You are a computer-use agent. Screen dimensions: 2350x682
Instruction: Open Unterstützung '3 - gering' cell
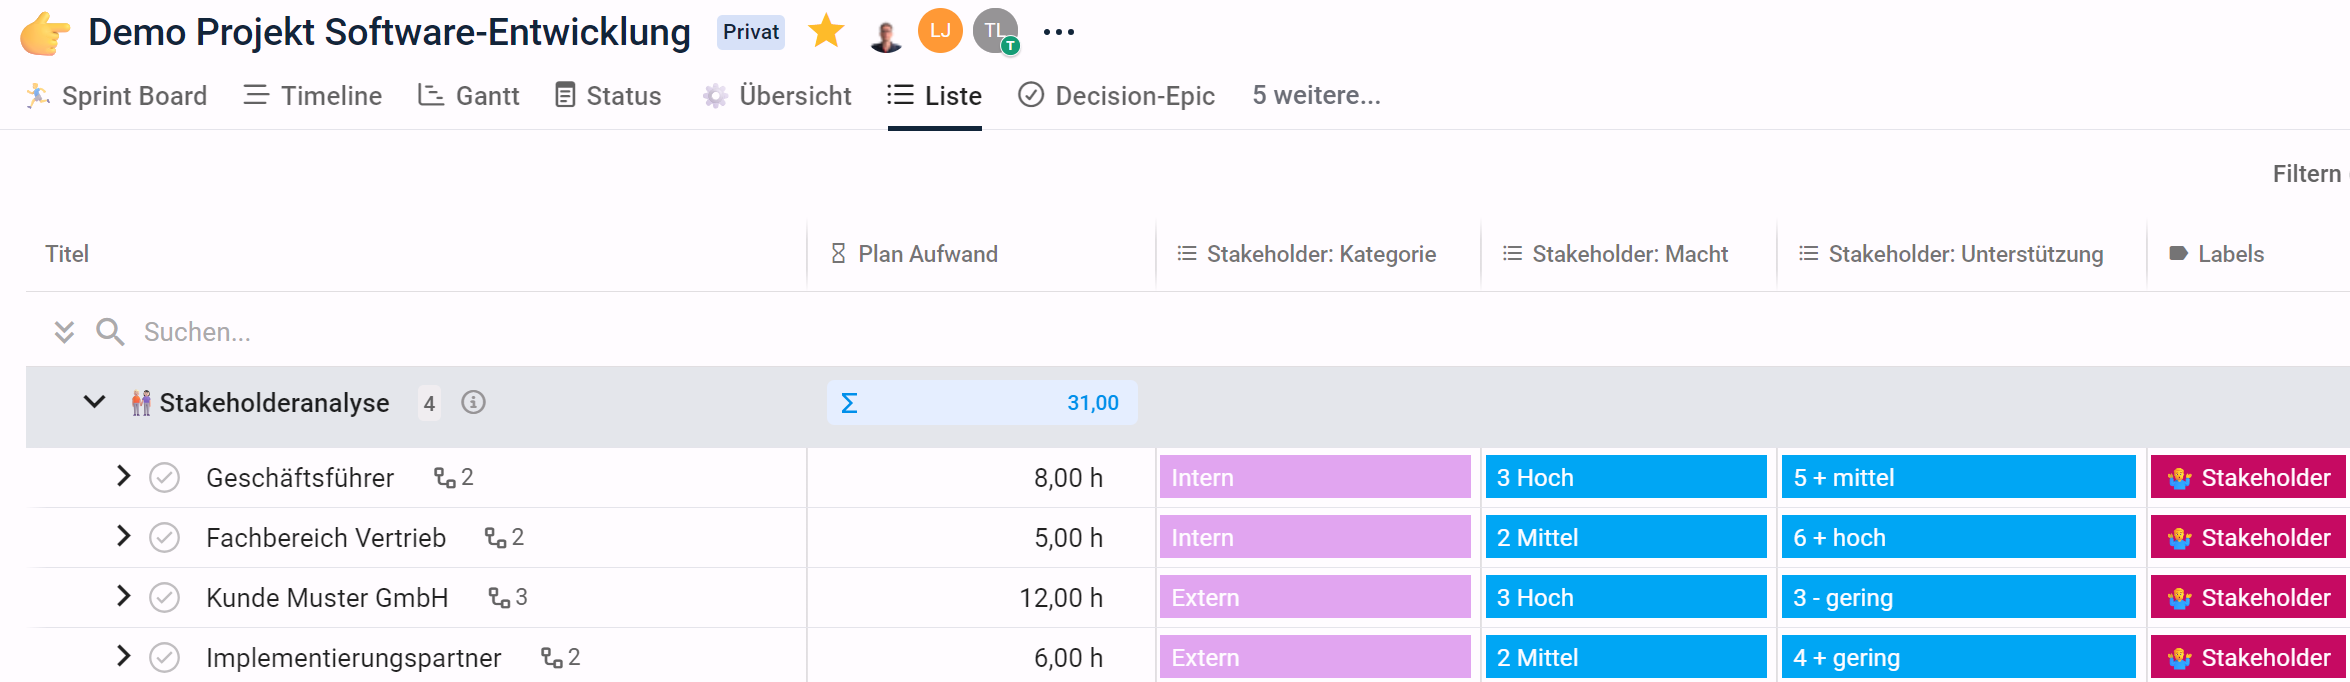coord(1958,597)
